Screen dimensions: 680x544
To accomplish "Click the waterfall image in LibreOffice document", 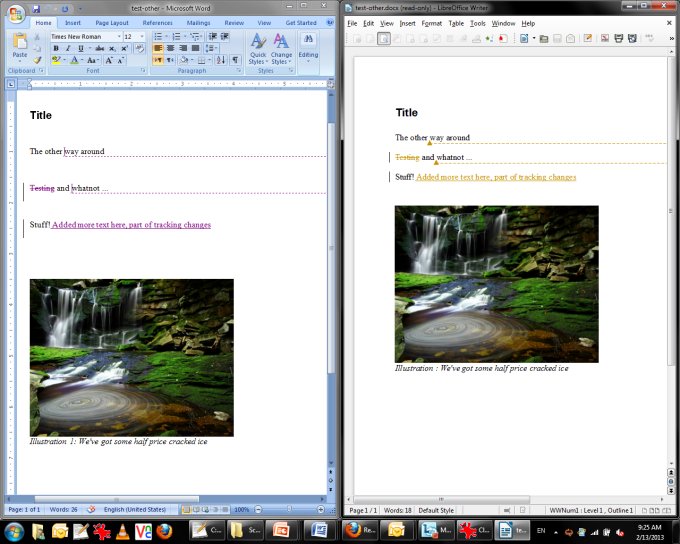I will [496, 284].
